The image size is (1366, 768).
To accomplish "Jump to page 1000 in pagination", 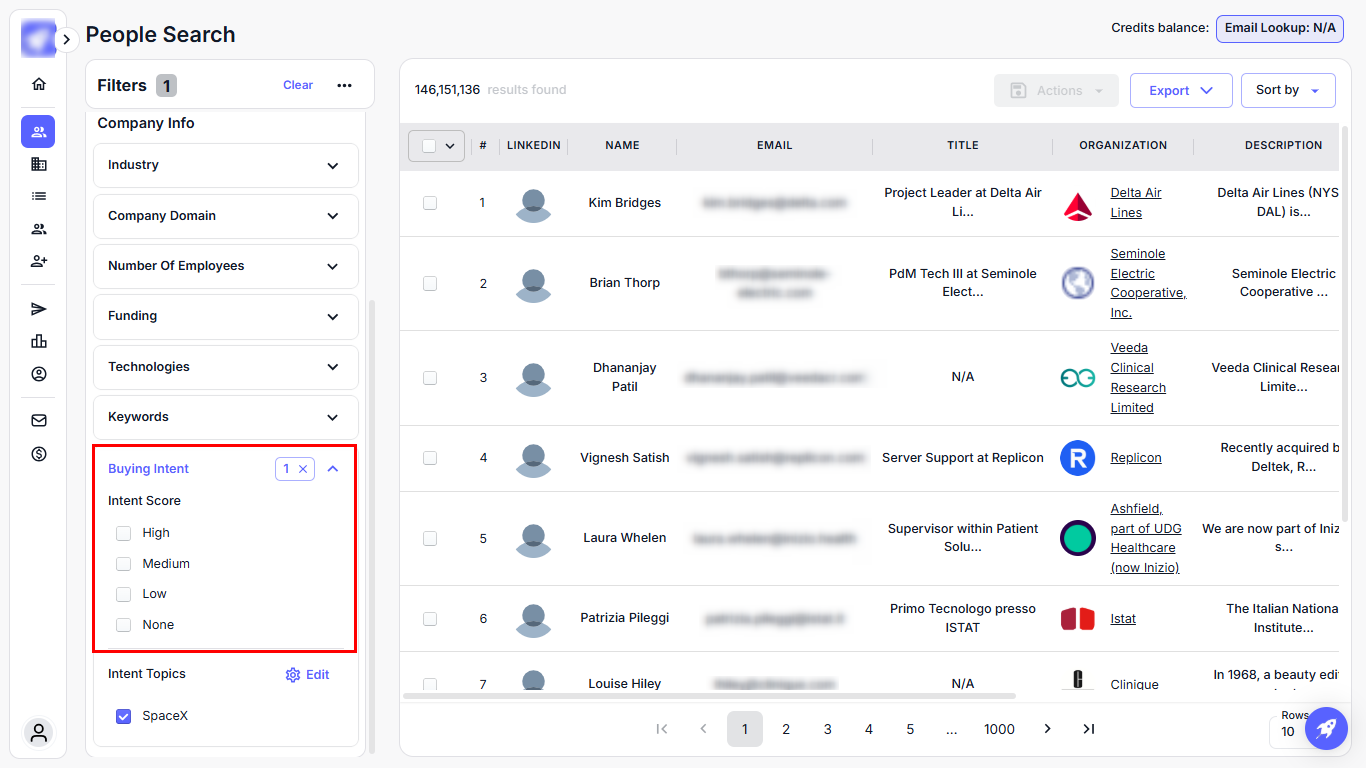I will [999, 729].
